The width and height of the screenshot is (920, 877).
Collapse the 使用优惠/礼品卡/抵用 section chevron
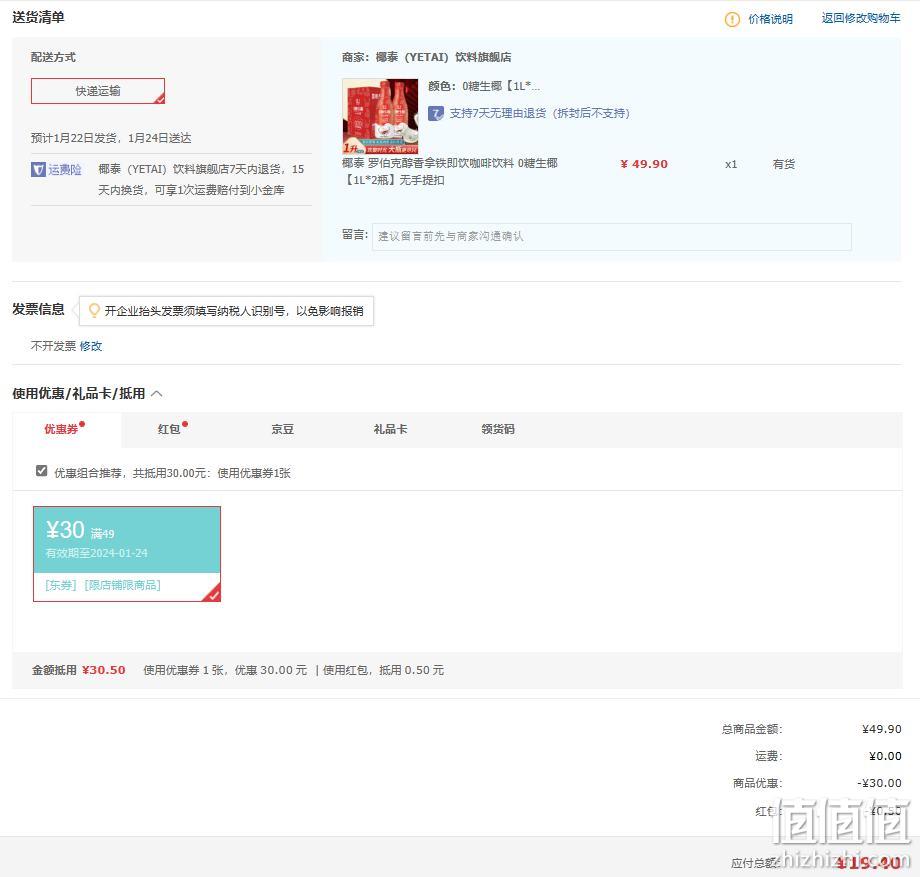pyautogui.click(x=157, y=394)
